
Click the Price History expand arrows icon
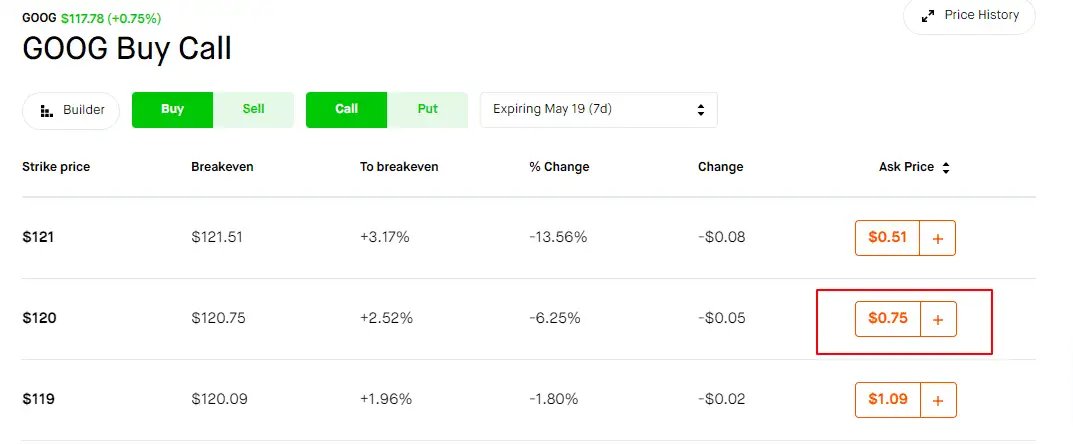click(x=928, y=16)
